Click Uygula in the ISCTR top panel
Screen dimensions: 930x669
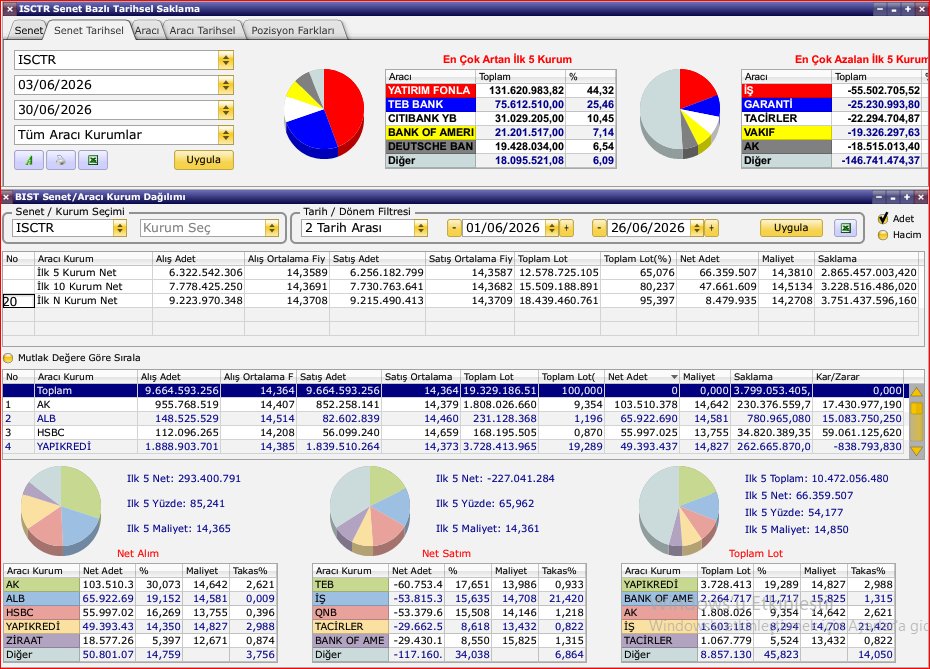203,160
